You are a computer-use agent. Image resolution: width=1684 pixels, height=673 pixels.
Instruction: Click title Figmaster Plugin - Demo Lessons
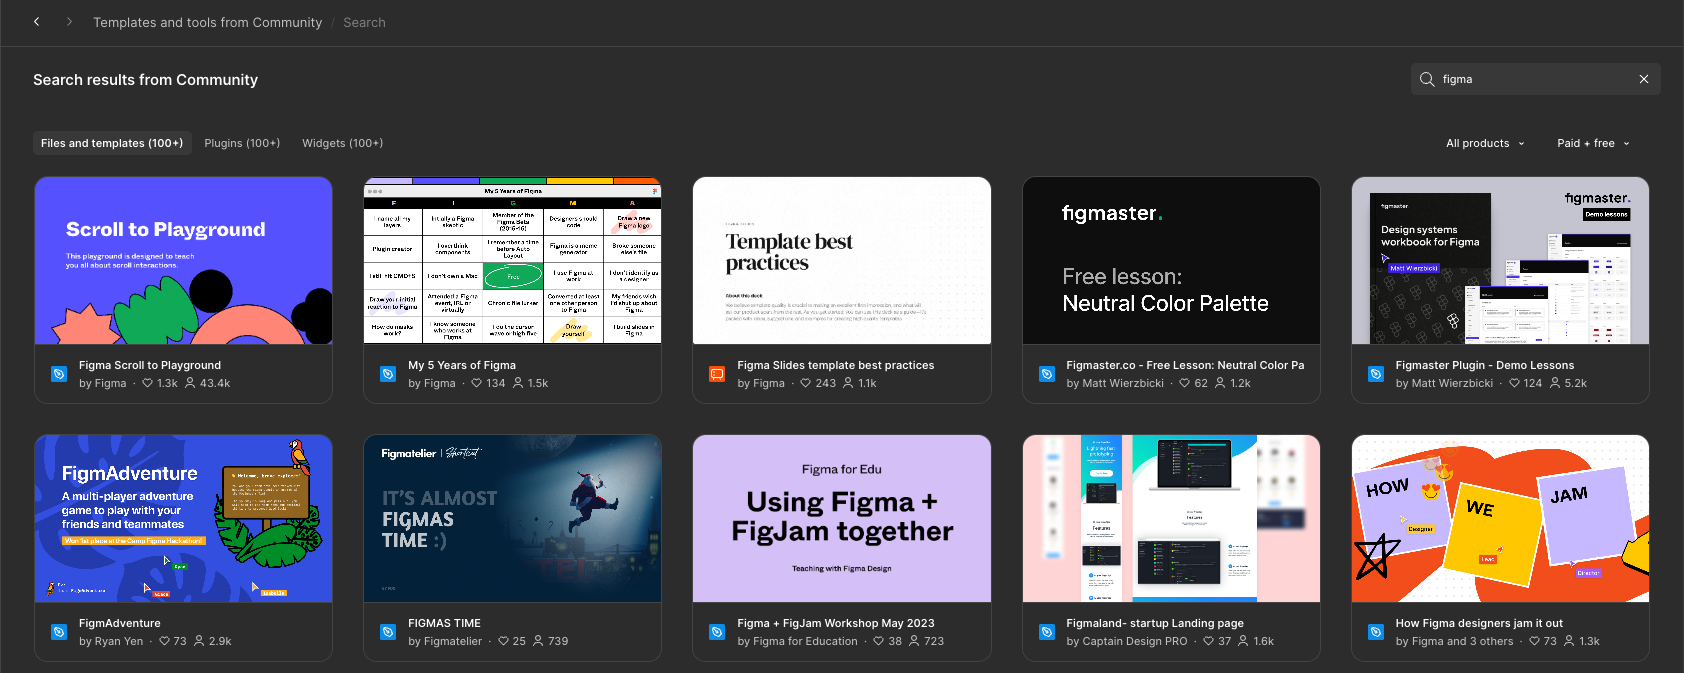(x=1485, y=365)
